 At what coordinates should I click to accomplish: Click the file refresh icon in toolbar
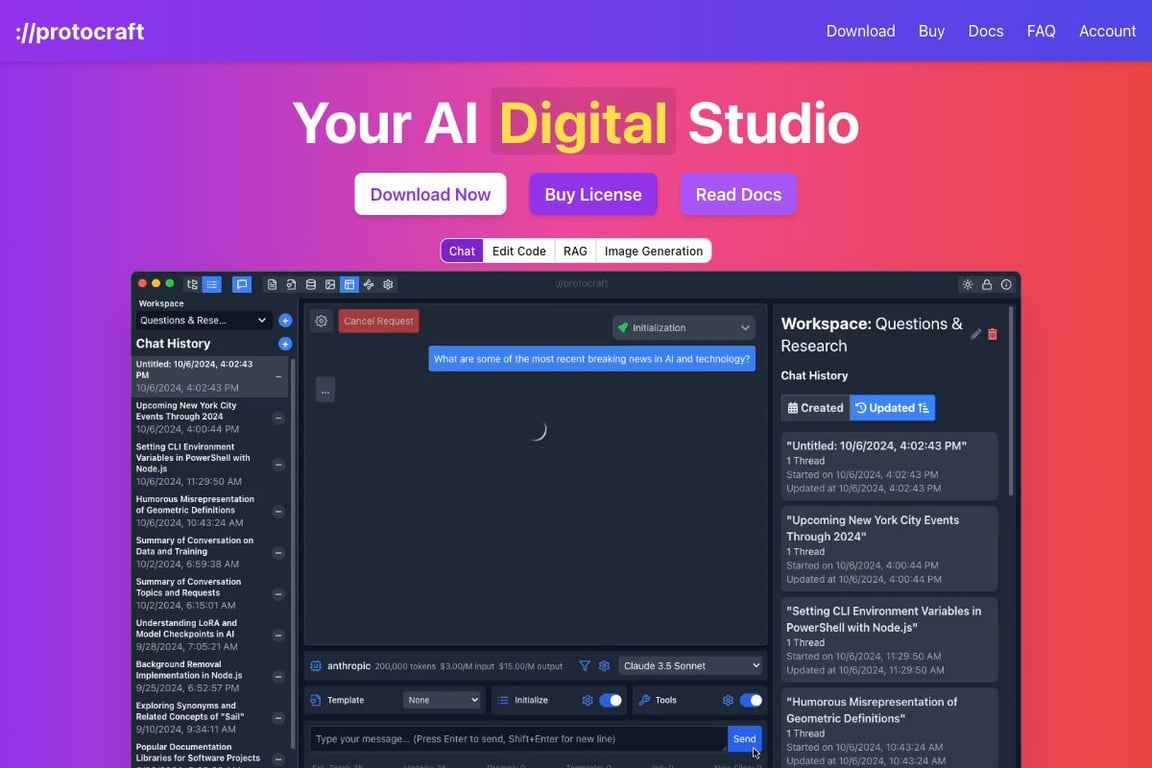coord(291,284)
